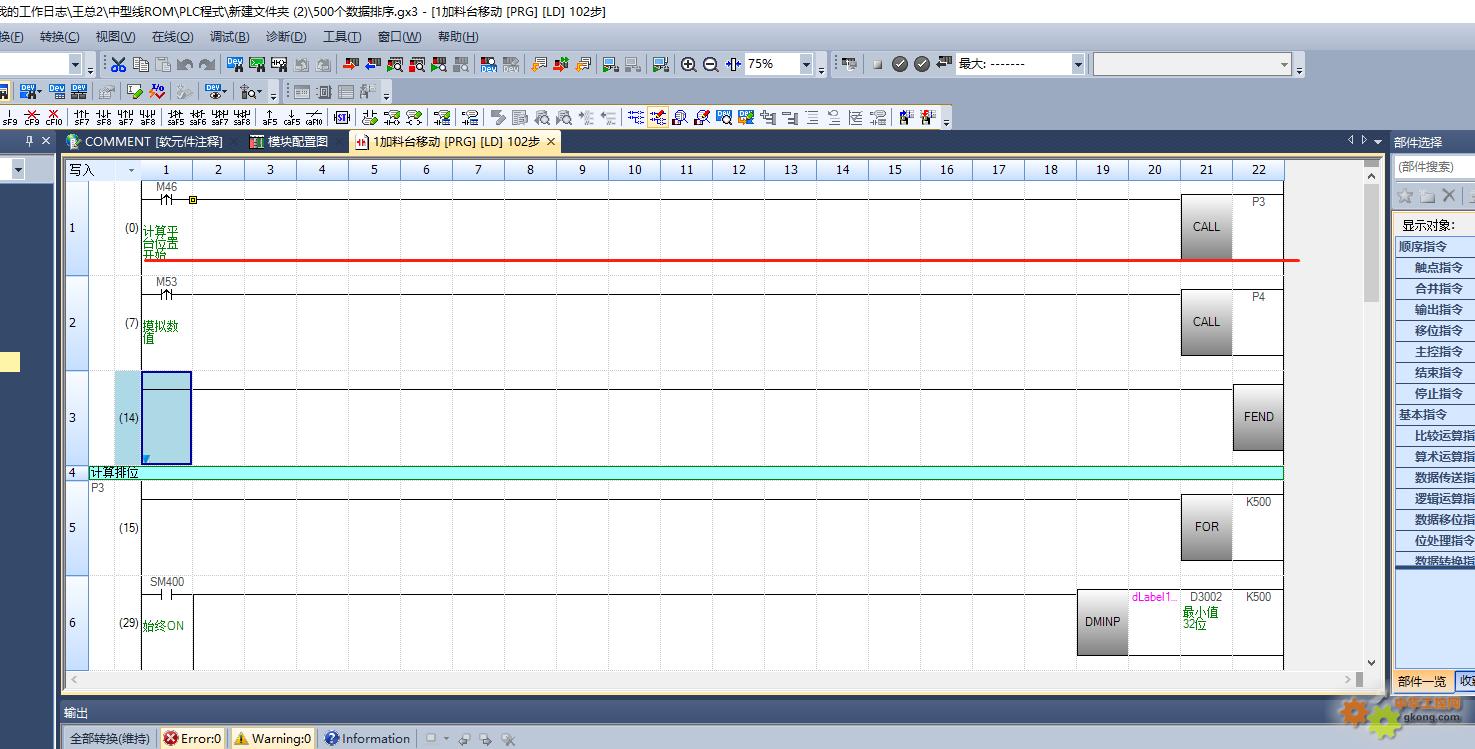
Task: Click the Zoom Out magnifier icon
Action: [711, 64]
